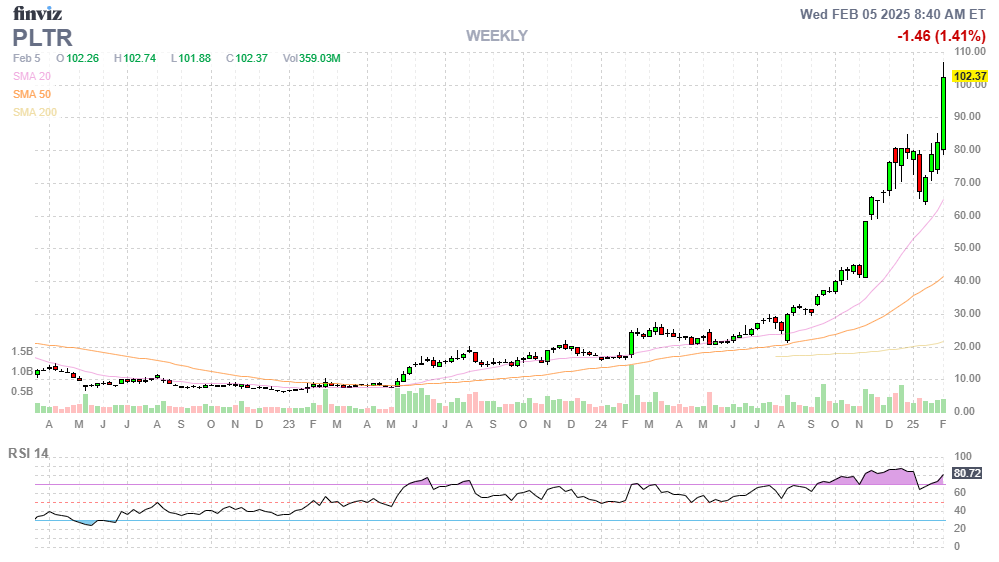Click the 20.00 price axis label

967,347
